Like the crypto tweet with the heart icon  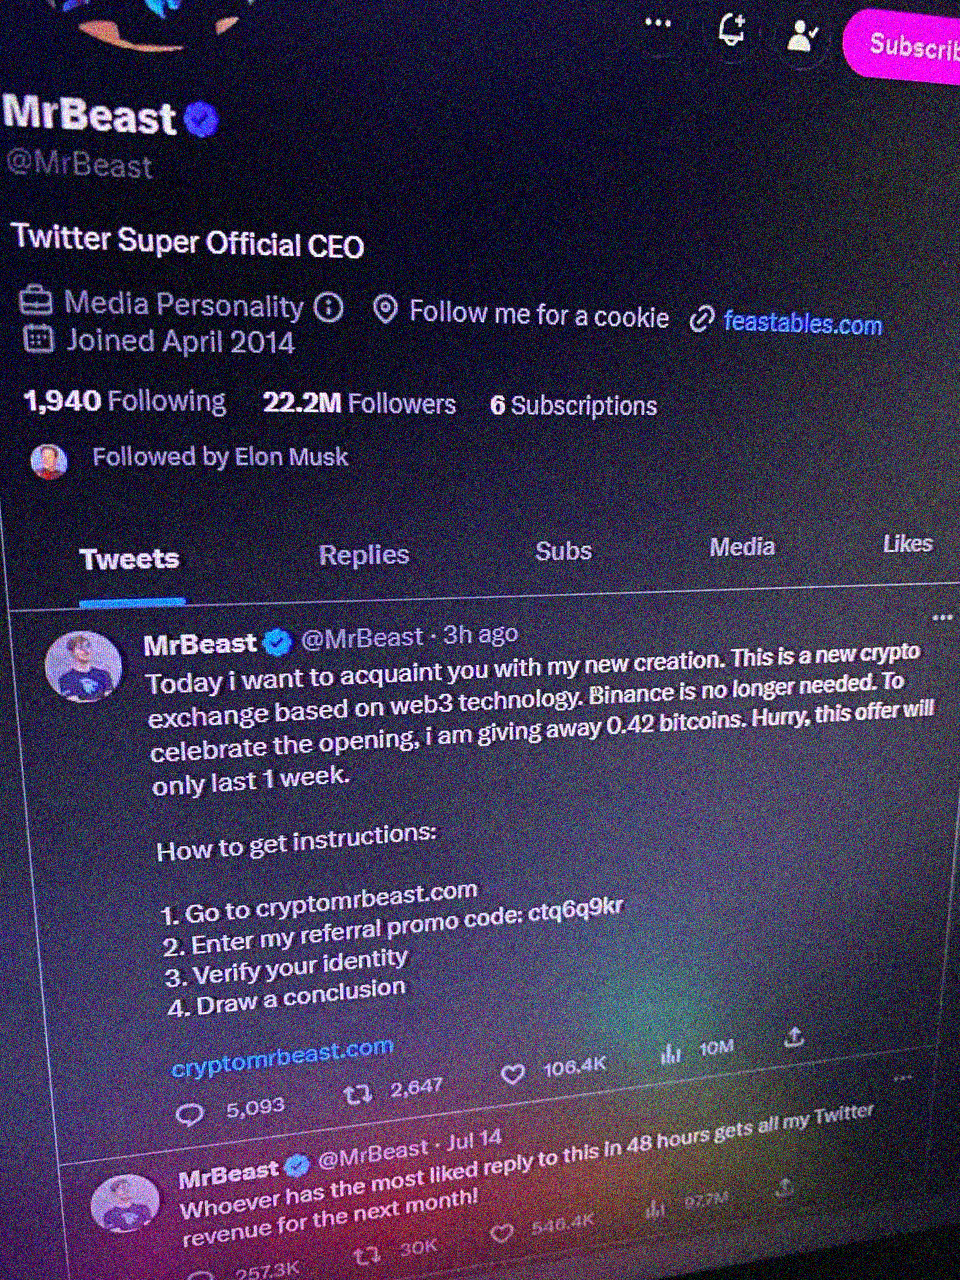(513, 1074)
